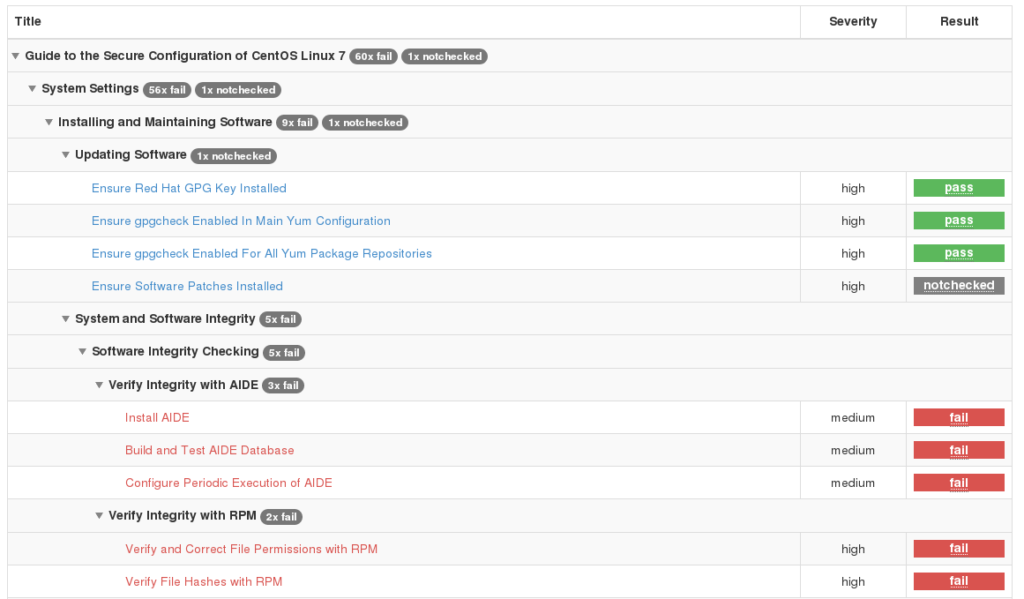This screenshot has height=599, width=1024.
Task: Collapse Software Integrity Checking group
Action: coord(82,351)
